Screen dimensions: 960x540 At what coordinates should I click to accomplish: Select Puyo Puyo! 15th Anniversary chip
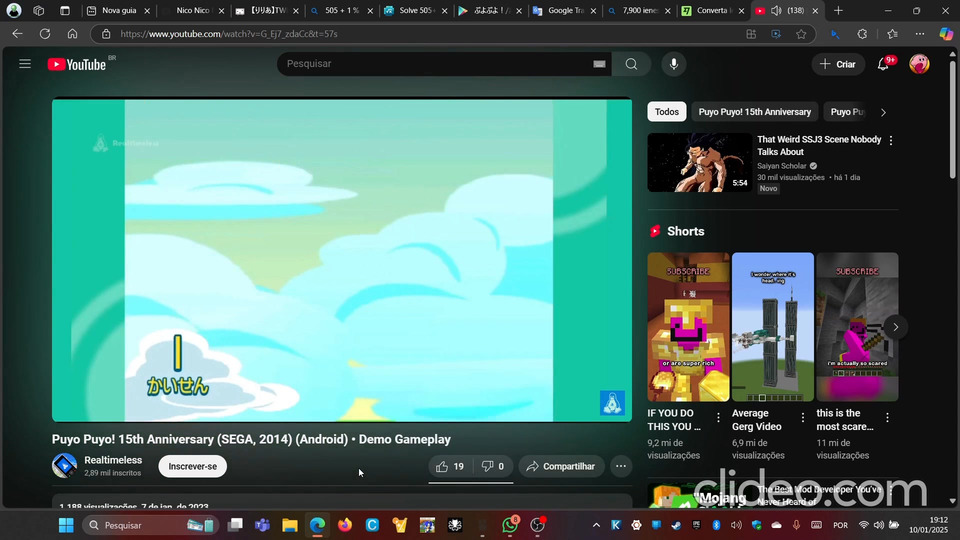(754, 112)
